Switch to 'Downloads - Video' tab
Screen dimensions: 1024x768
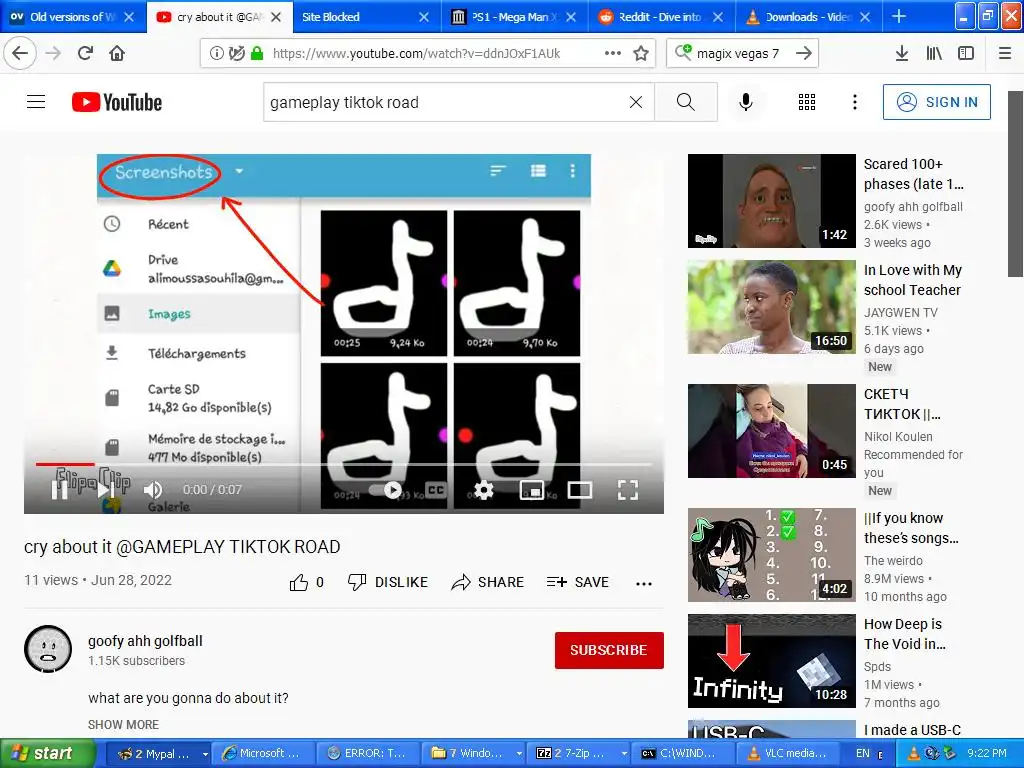[x=808, y=17]
